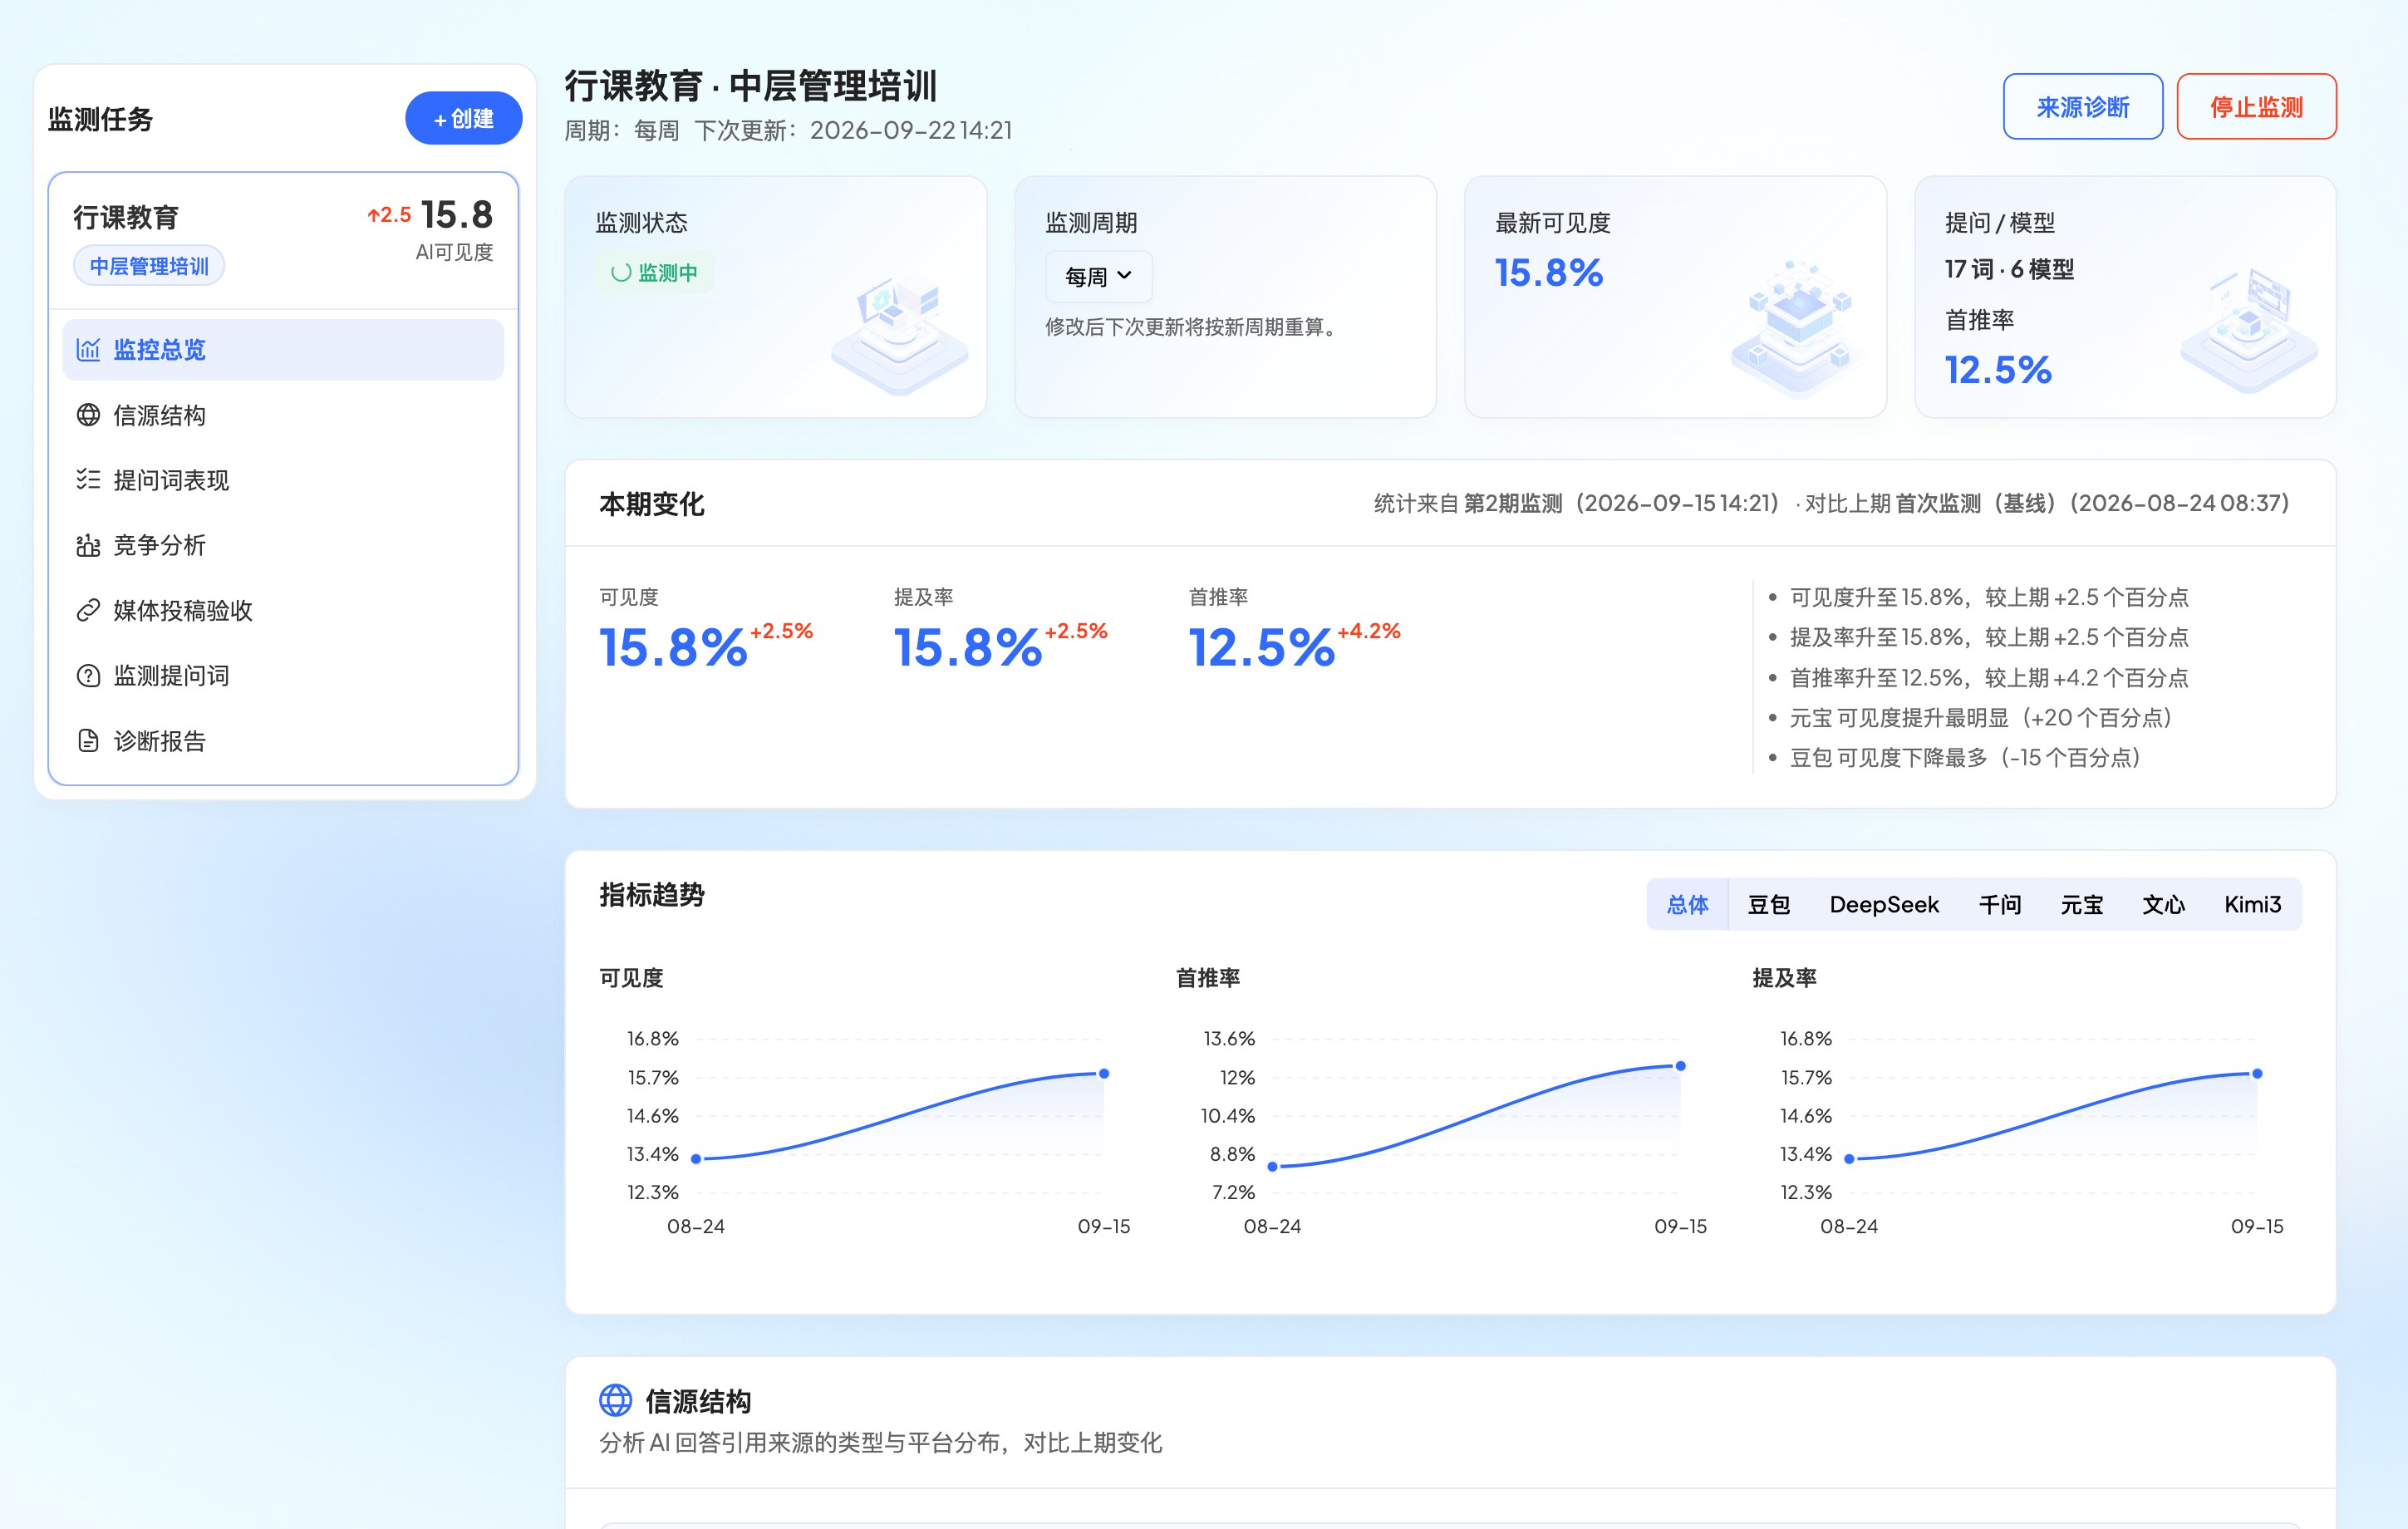
Task: Select the 千问 model tab
Action: (2000, 904)
